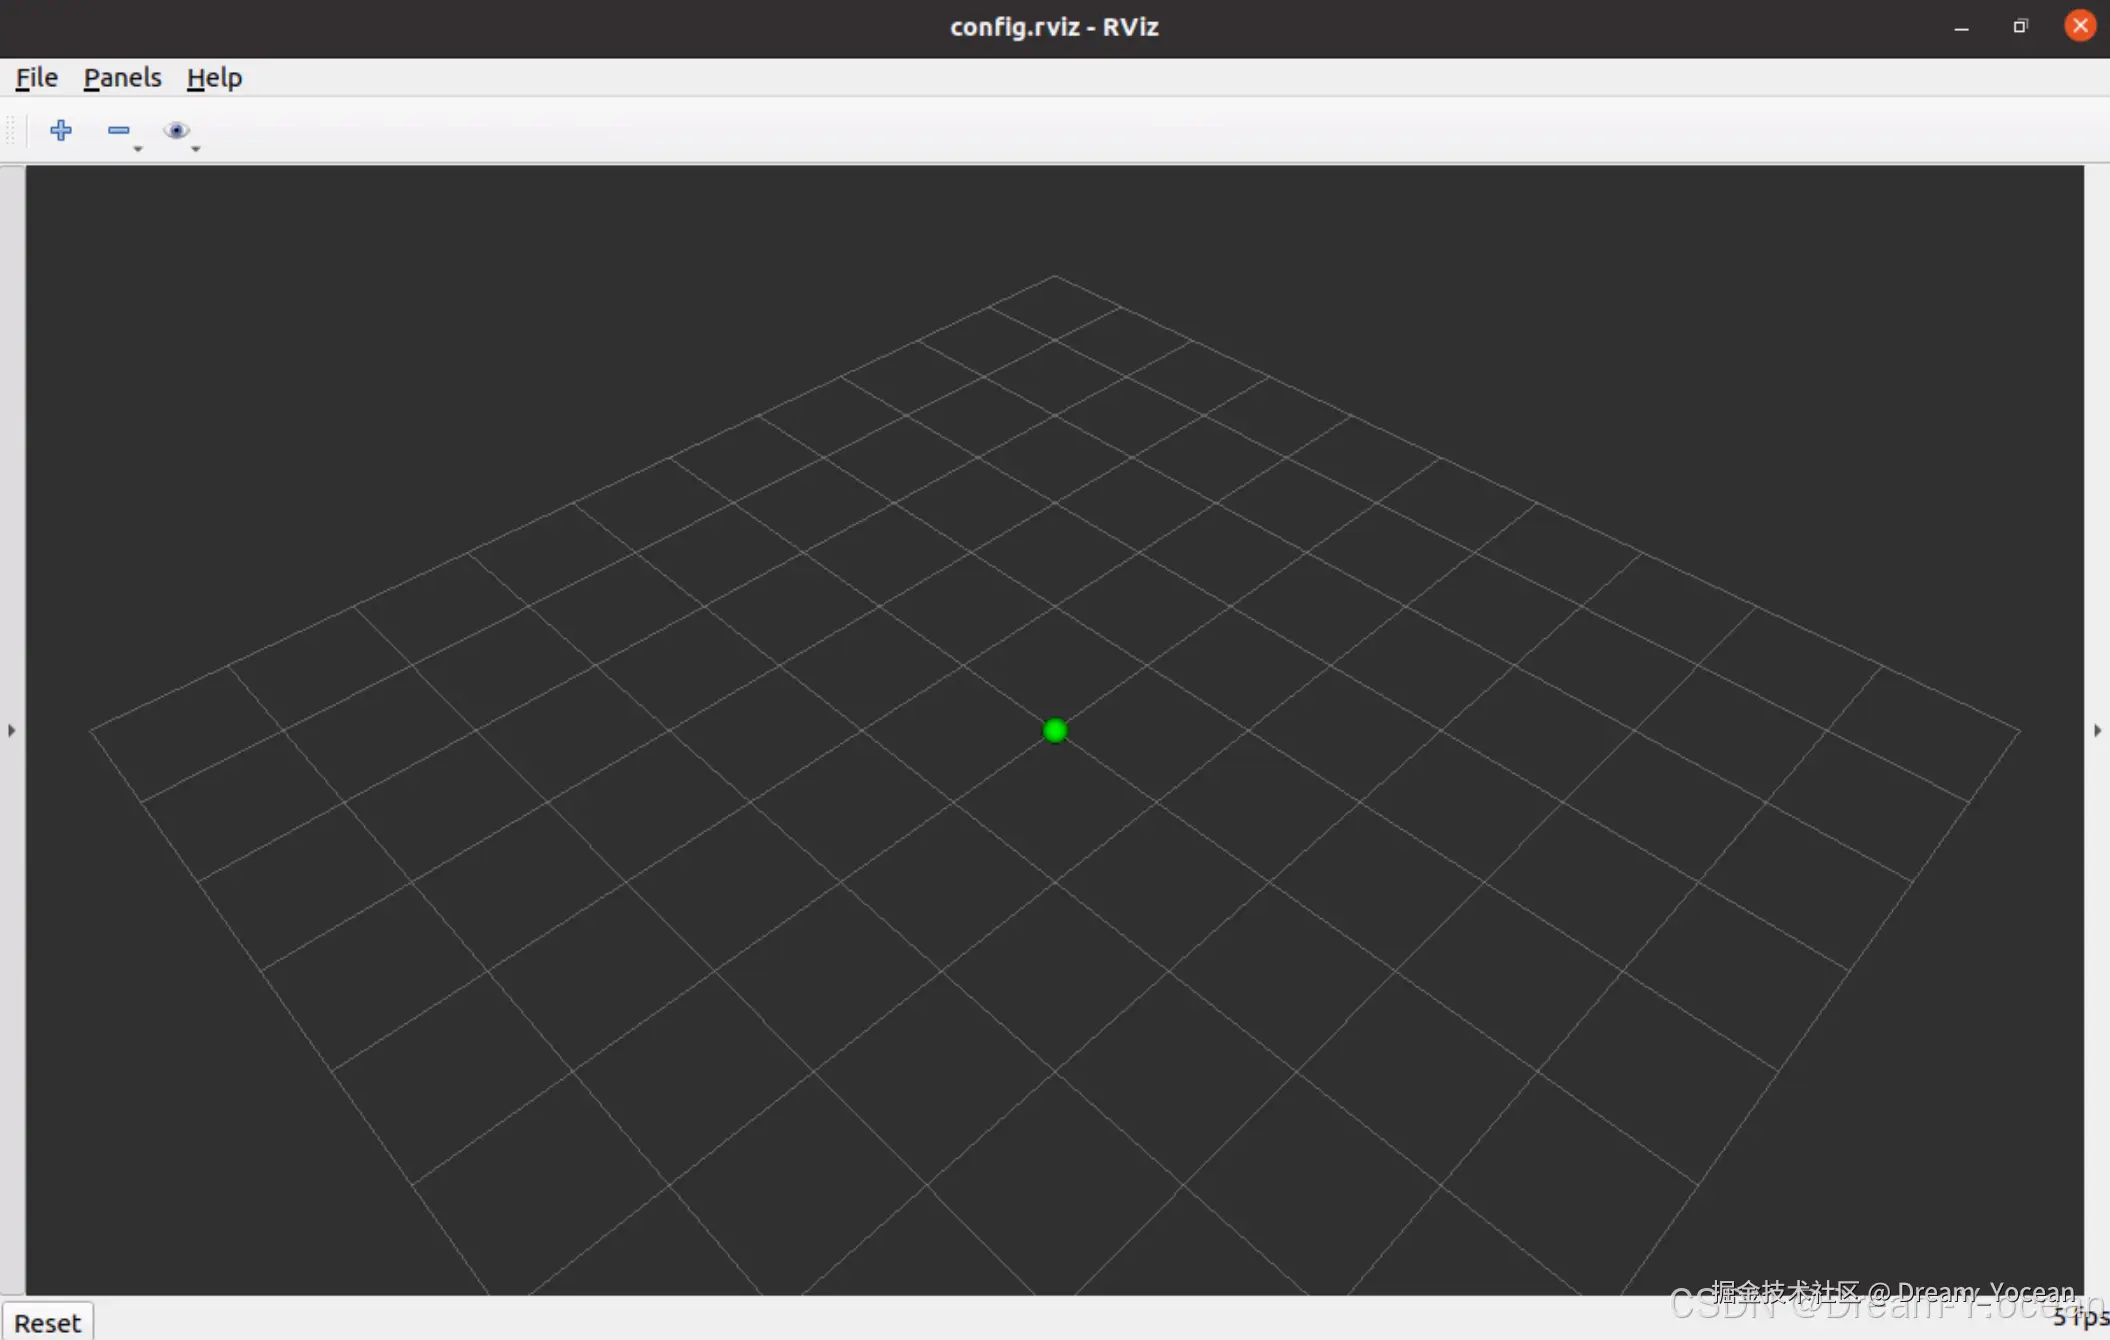The width and height of the screenshot is (2110, 1340).
Task: Select the green sphere marker
Action: pos(1055,731)
